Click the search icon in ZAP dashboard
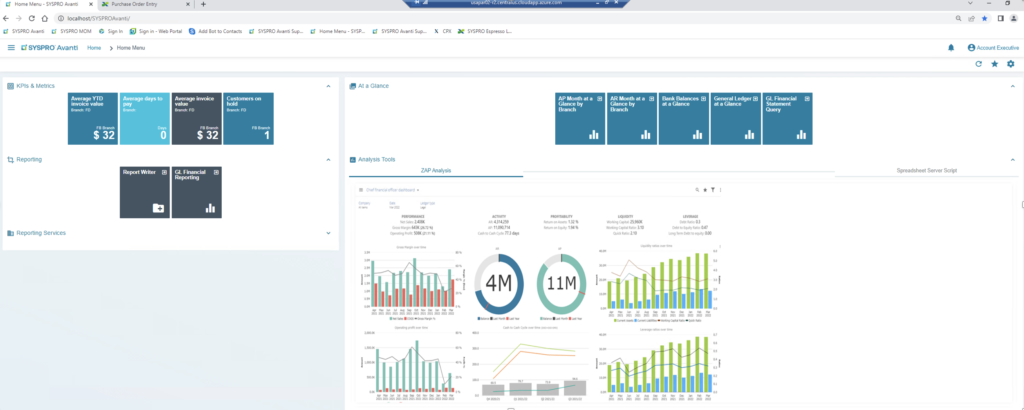1024x410 pixels. pyautogui.click(x=697, y=190)
